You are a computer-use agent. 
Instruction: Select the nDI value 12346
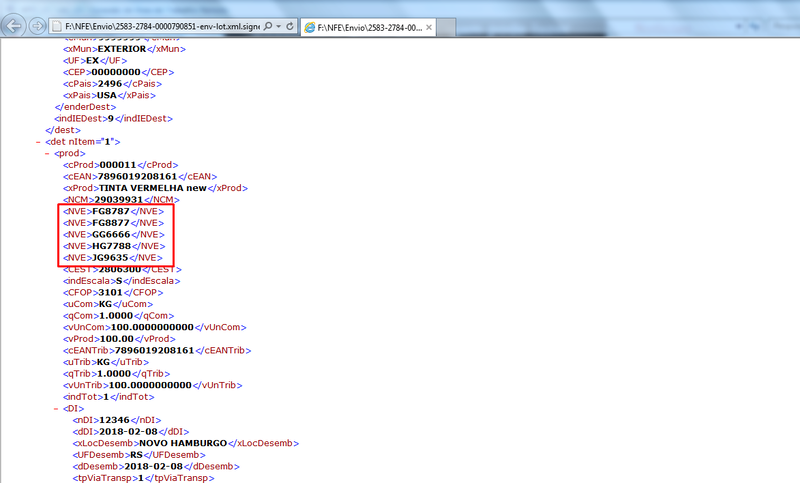click(x=114, y=420)
